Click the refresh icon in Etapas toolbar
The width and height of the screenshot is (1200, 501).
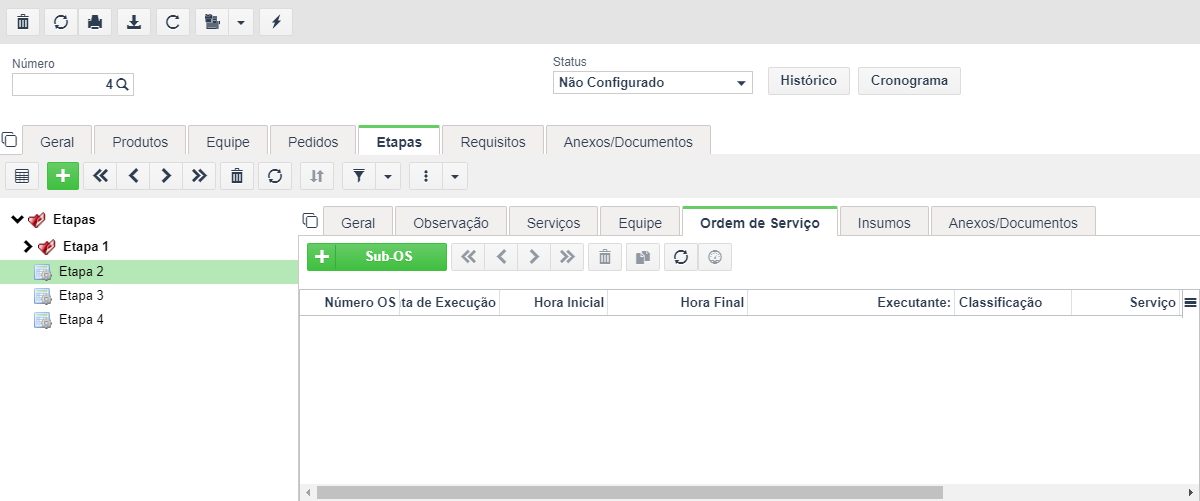point(275,176)
